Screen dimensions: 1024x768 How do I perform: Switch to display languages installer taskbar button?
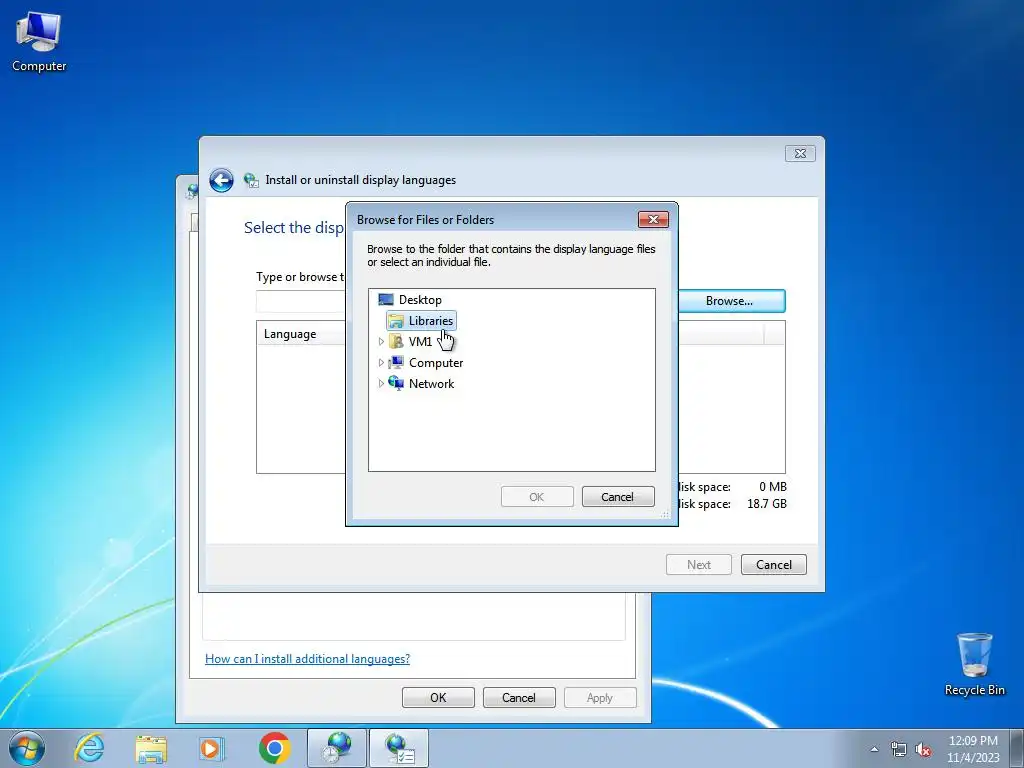tap(399, 748)
